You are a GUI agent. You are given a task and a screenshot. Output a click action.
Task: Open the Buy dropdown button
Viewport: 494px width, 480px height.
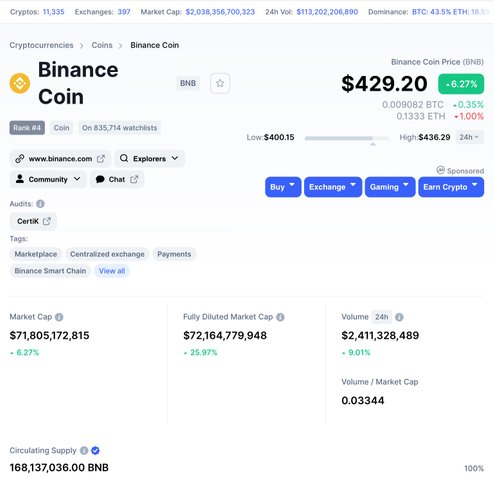click(283, 187)
